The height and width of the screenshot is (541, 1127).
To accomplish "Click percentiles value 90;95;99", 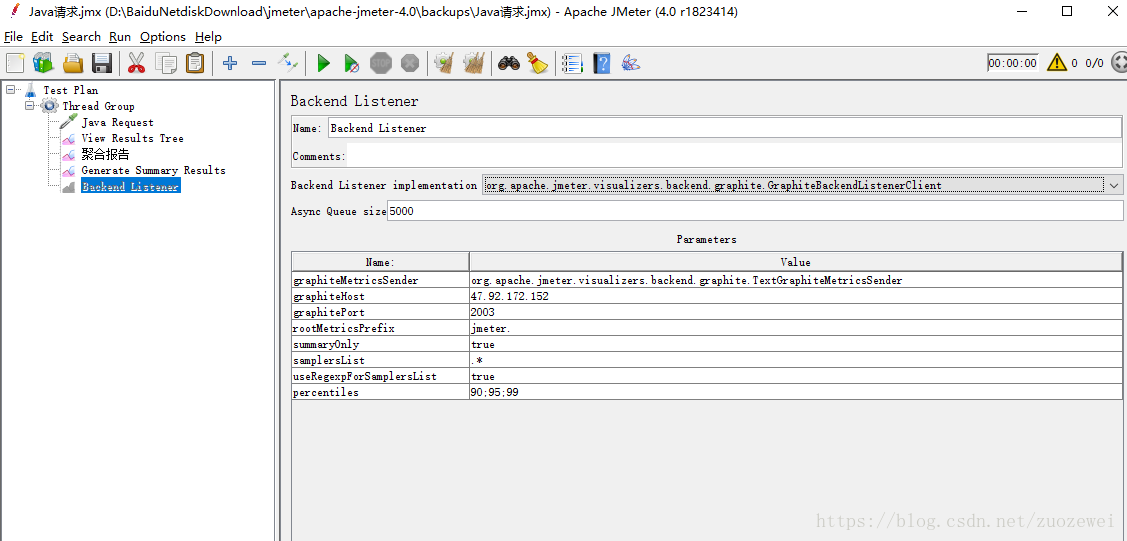I will pyautogui.click(x=796, y=392).
